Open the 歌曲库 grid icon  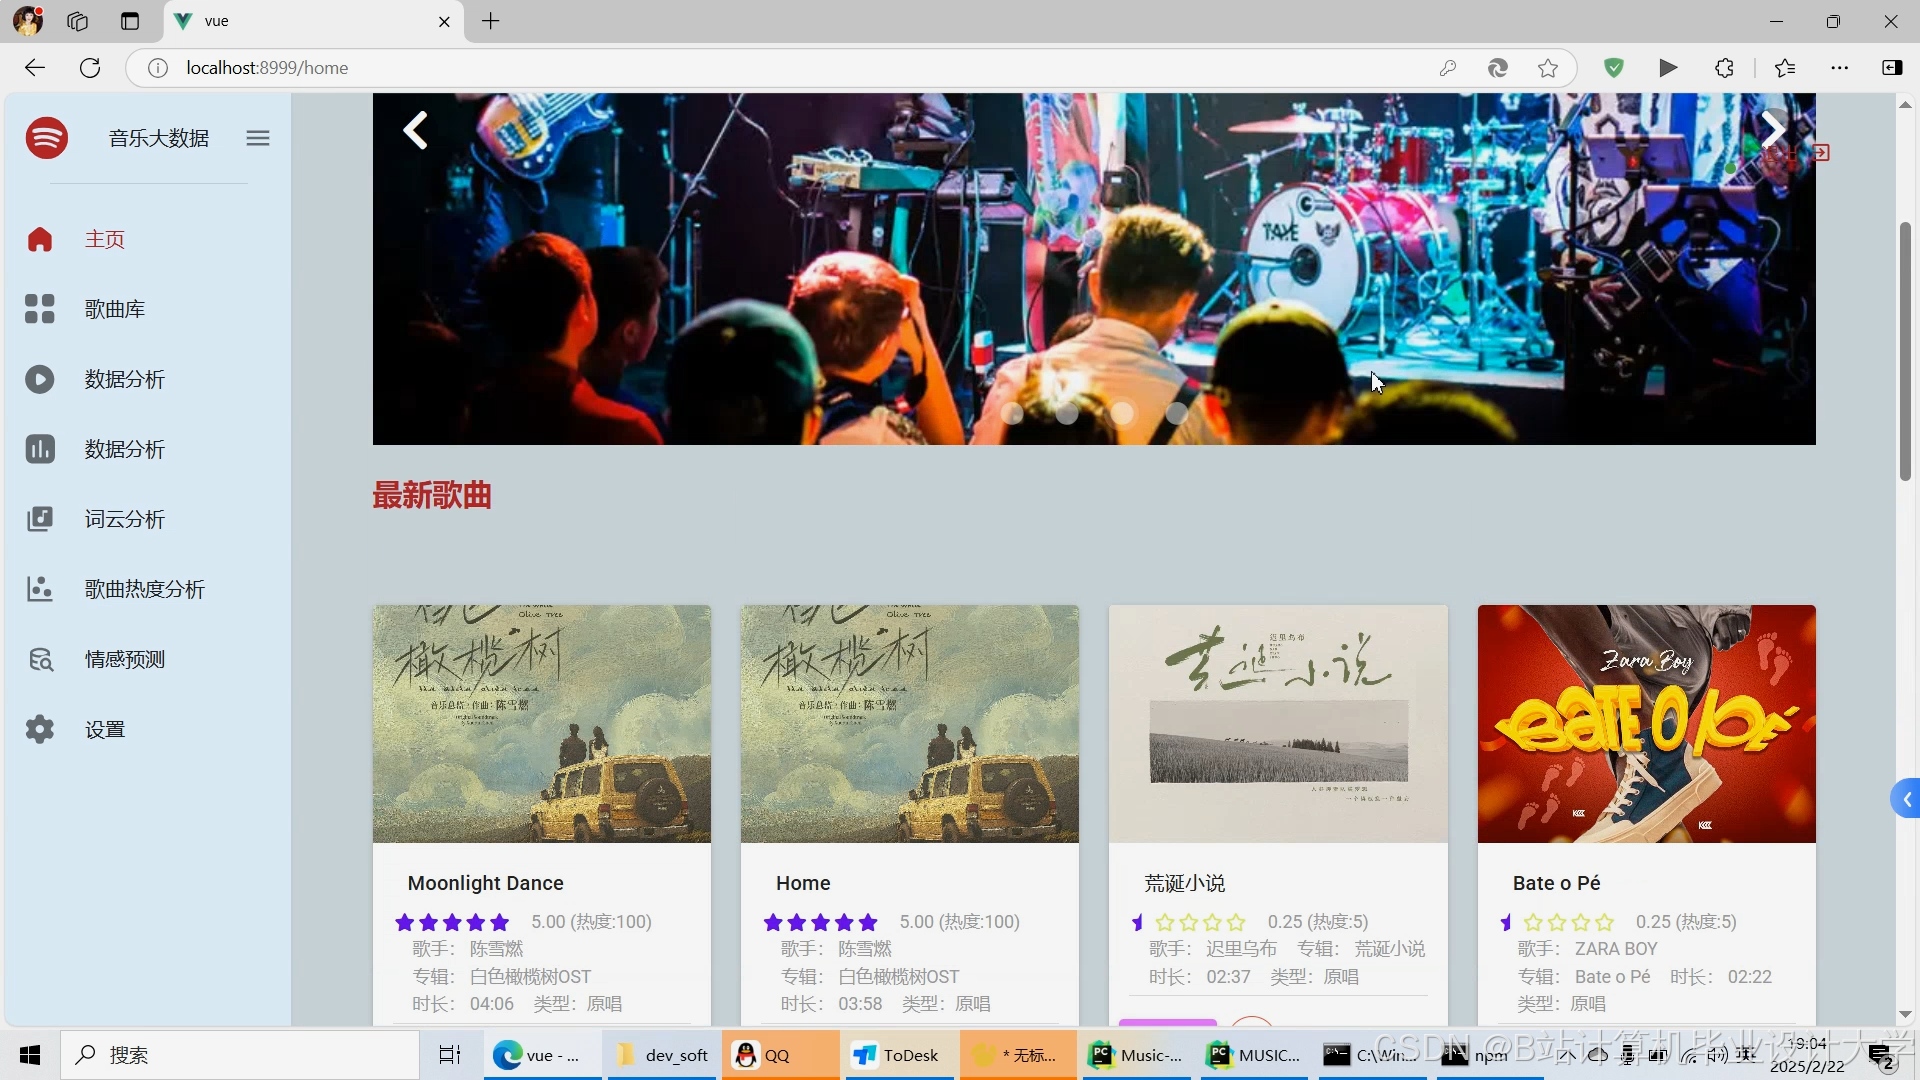[x=40, y=309]
